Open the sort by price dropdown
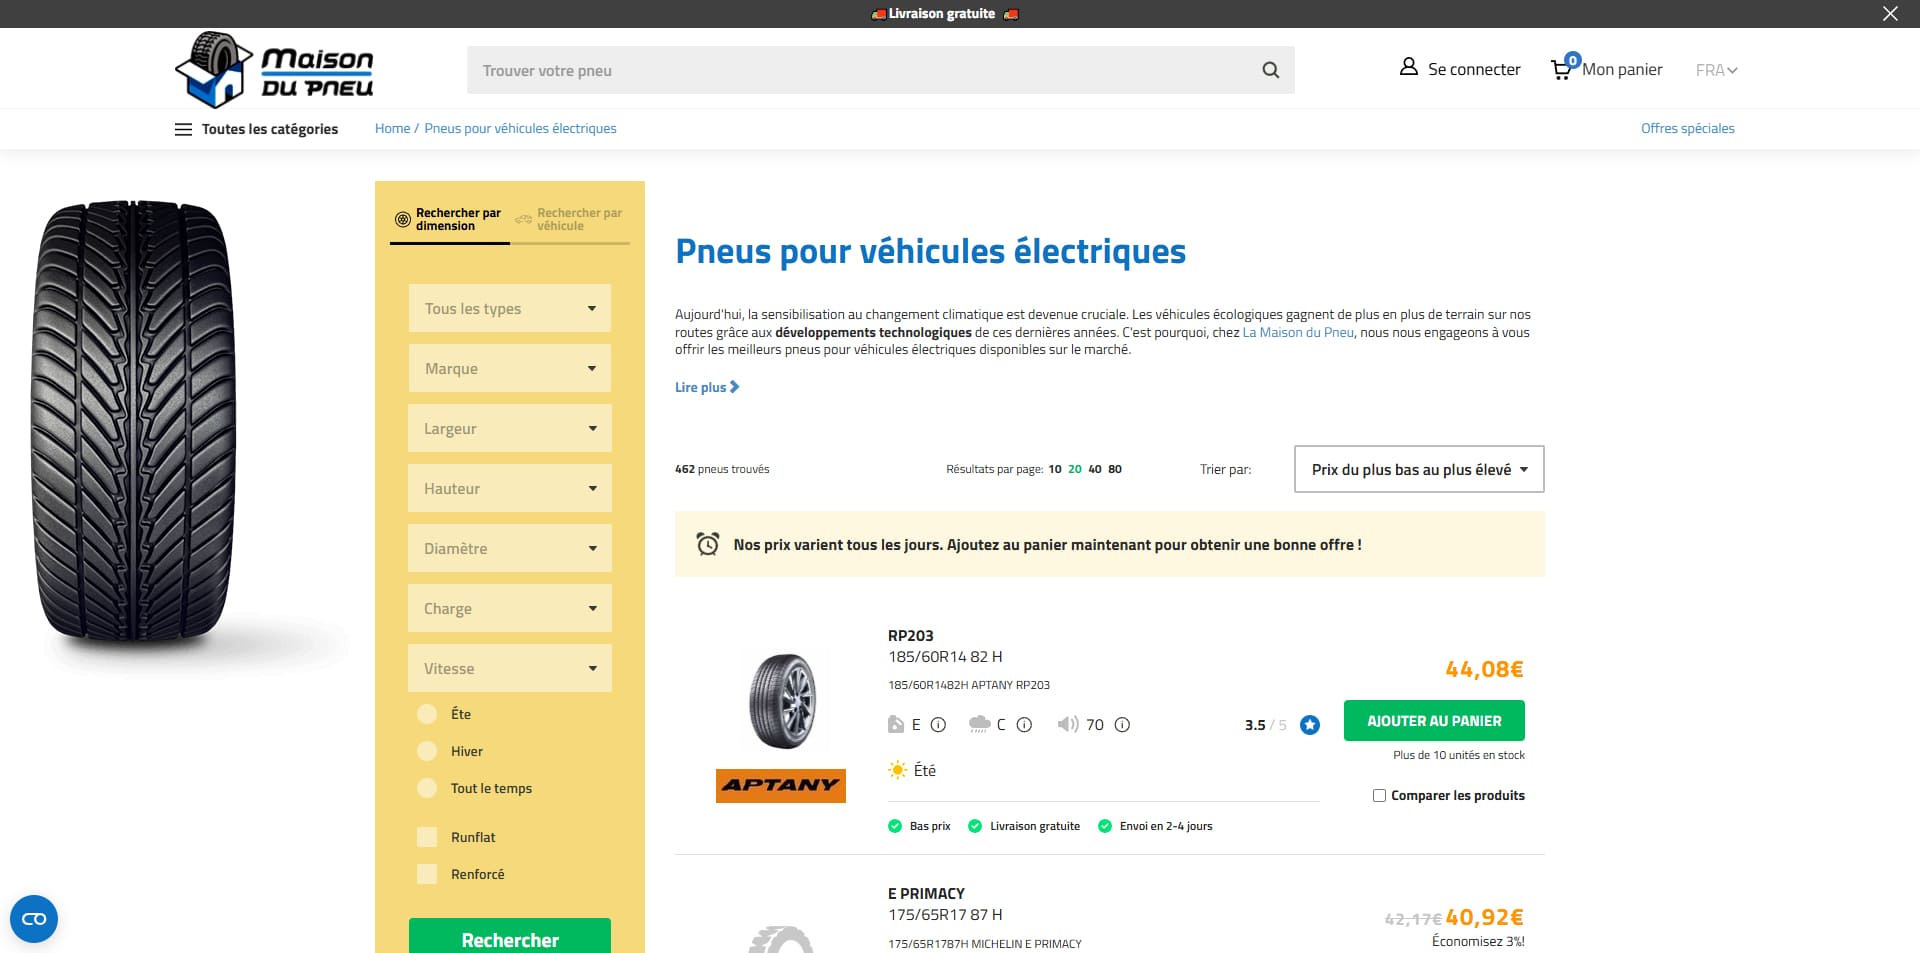1920x953 pixels. pos(1419,469)
